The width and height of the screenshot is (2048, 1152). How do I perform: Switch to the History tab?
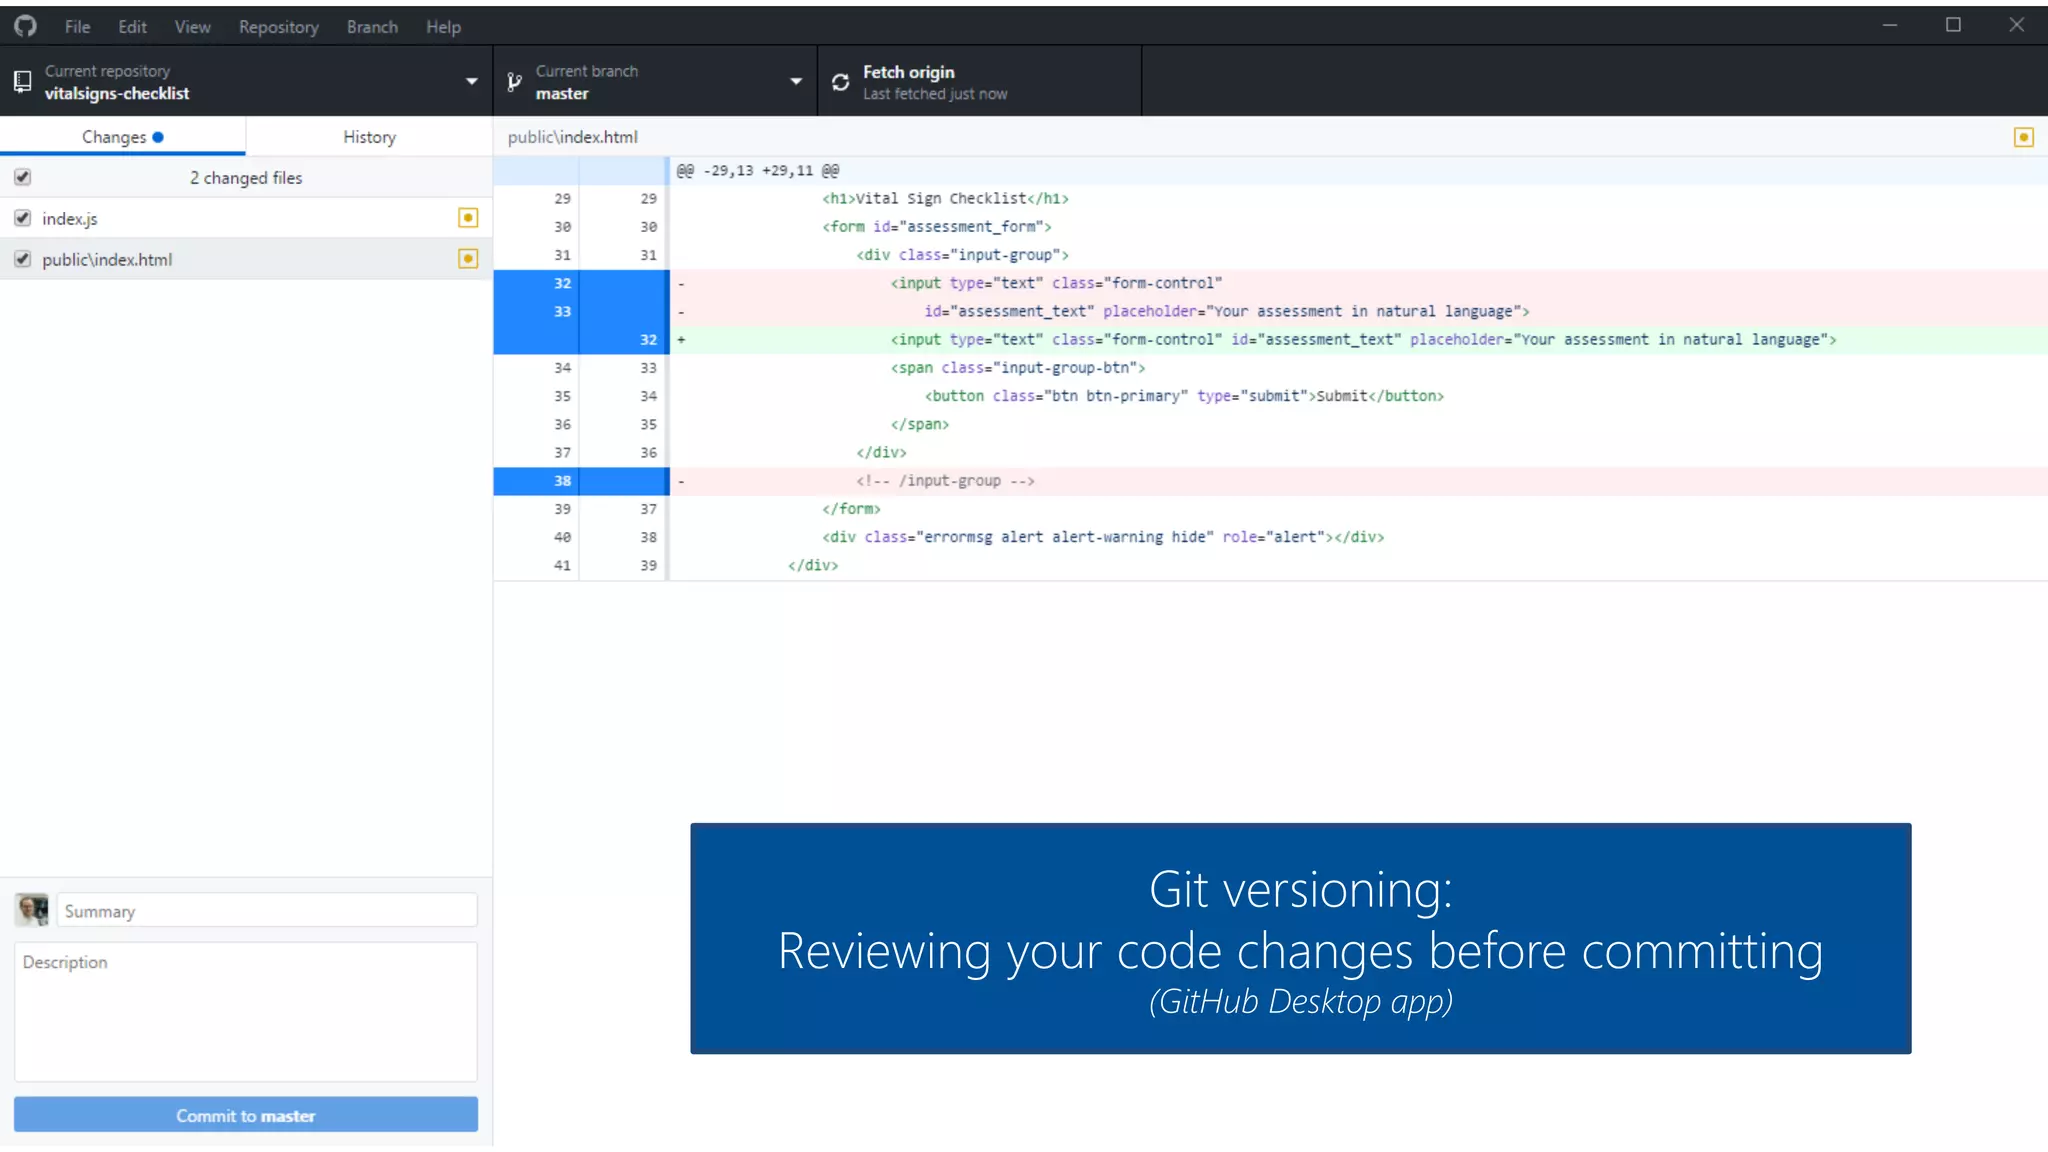369,137
